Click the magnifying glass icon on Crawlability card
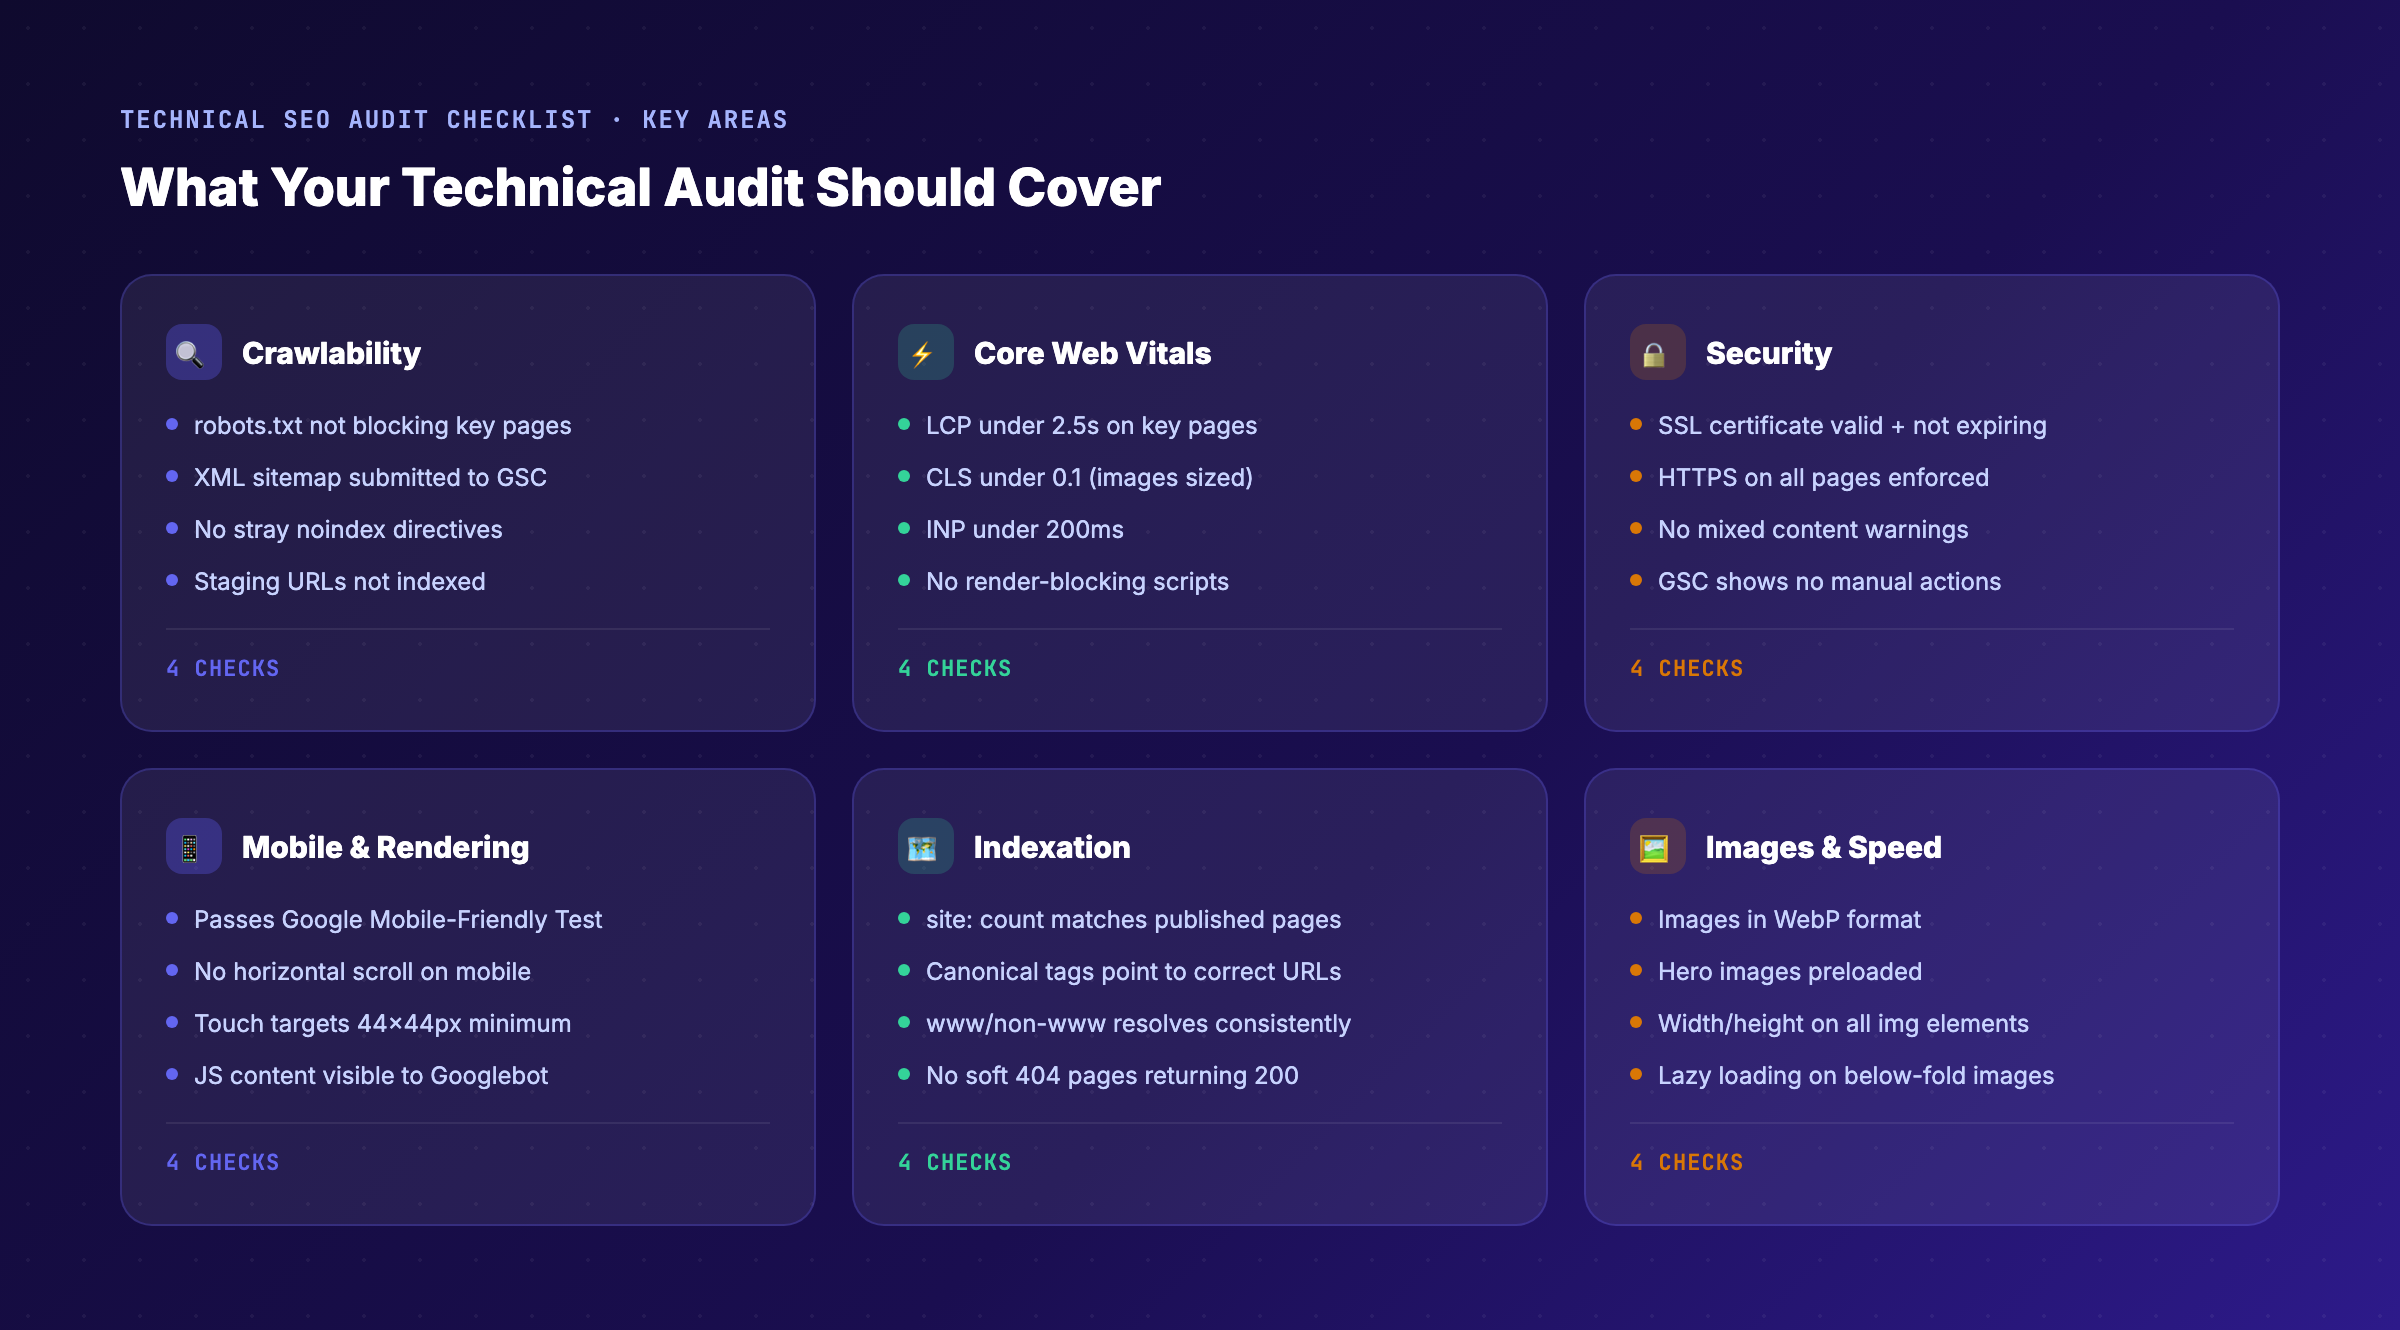The width and height of the screenshot is (2400, 1330). click(x=193, y=352)
